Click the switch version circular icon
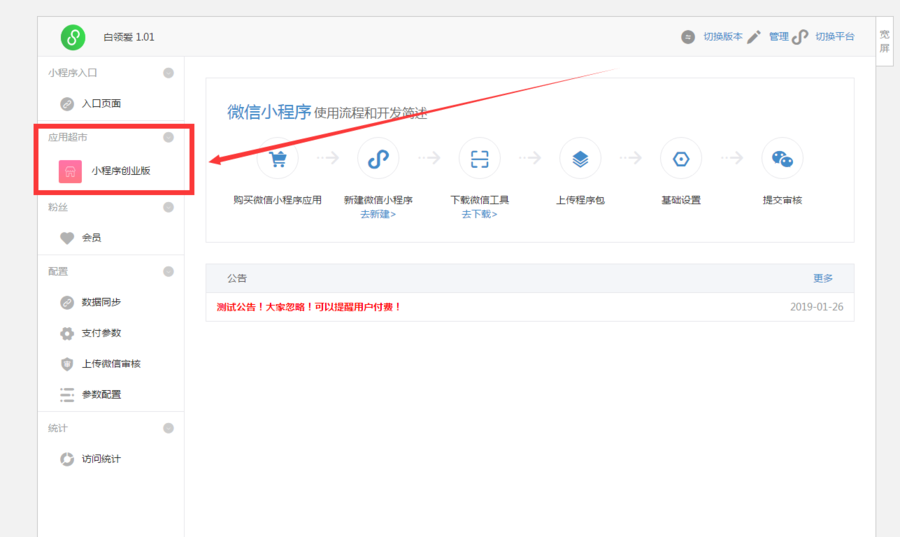The width and height of the screenshot is (900, 537). [688, 37]
